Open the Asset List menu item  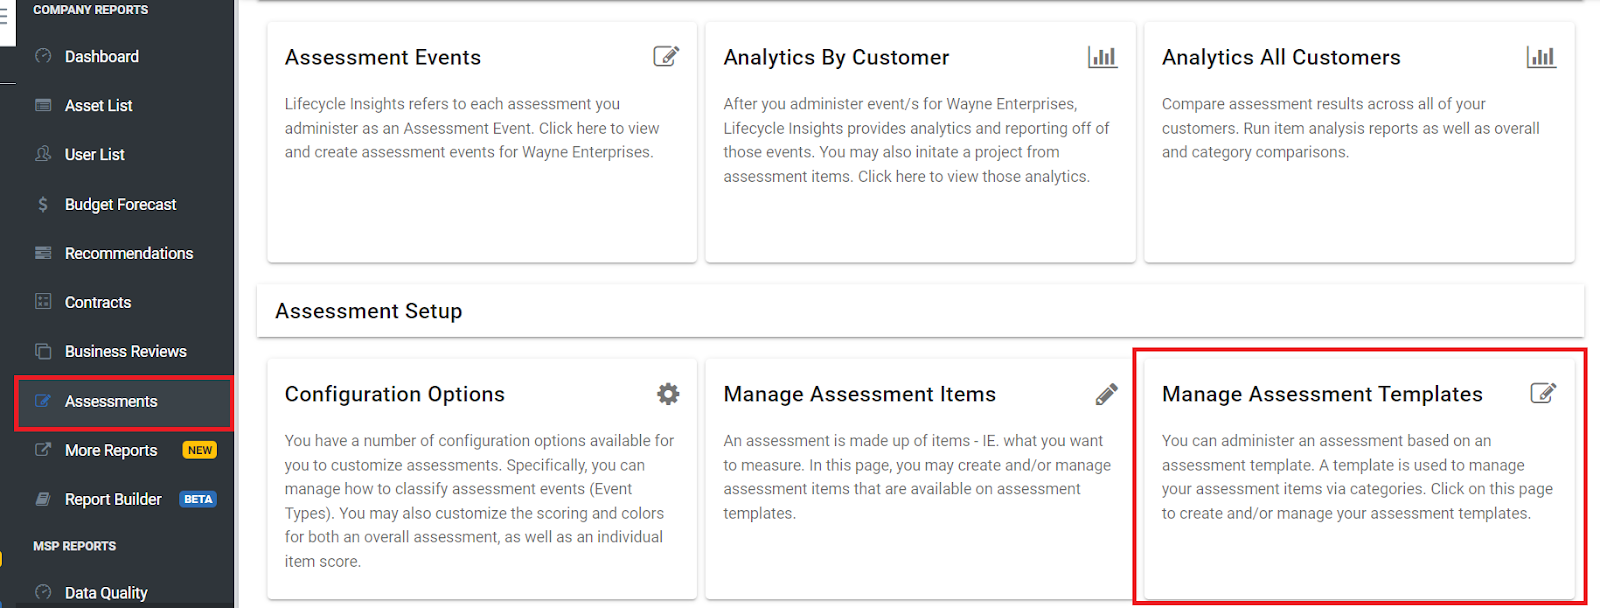[98, 105]
